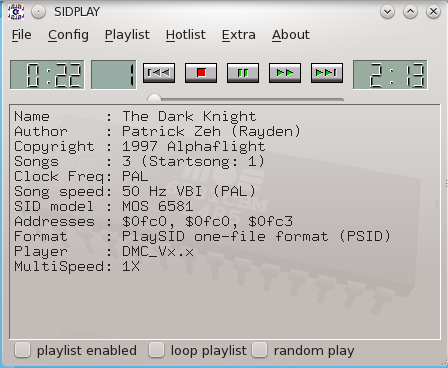Click the total time display 2:13
The image size is (448, 368).
[390, 75]
